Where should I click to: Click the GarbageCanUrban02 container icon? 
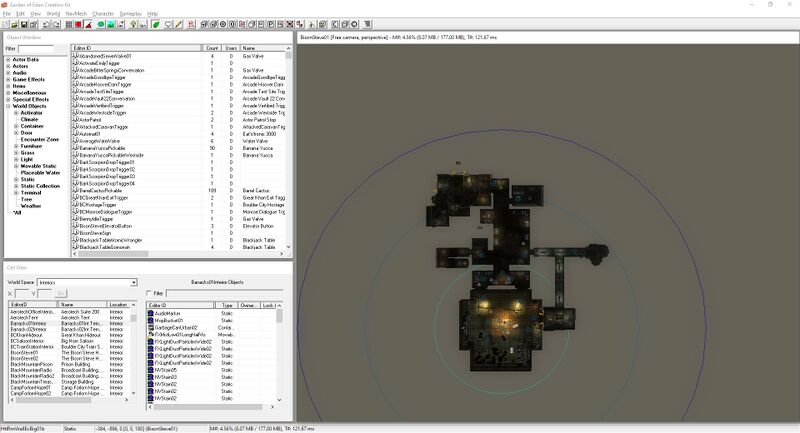tap(151, 327)
